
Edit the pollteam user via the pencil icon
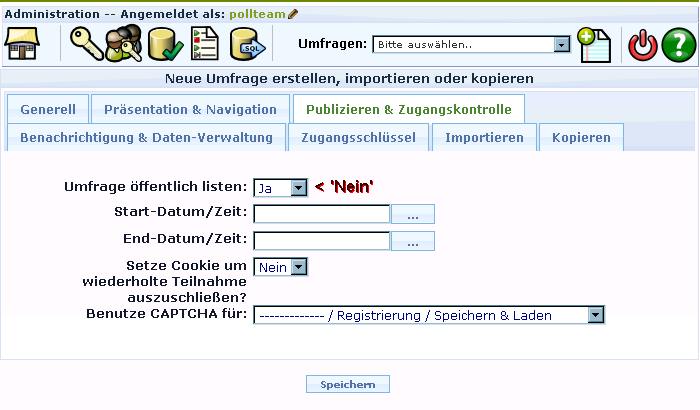[293, 14]
